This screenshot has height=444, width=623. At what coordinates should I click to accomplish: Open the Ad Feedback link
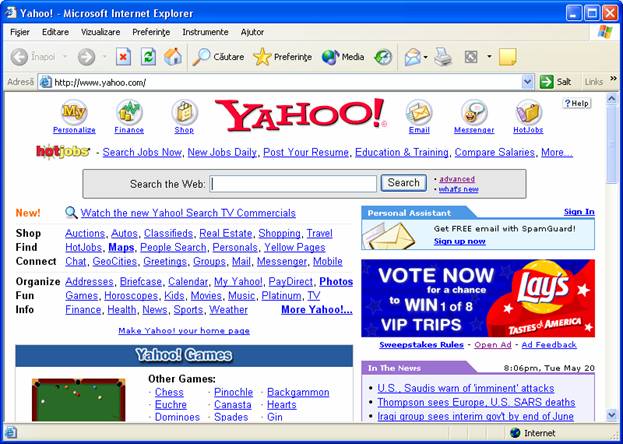pos(549,345)
